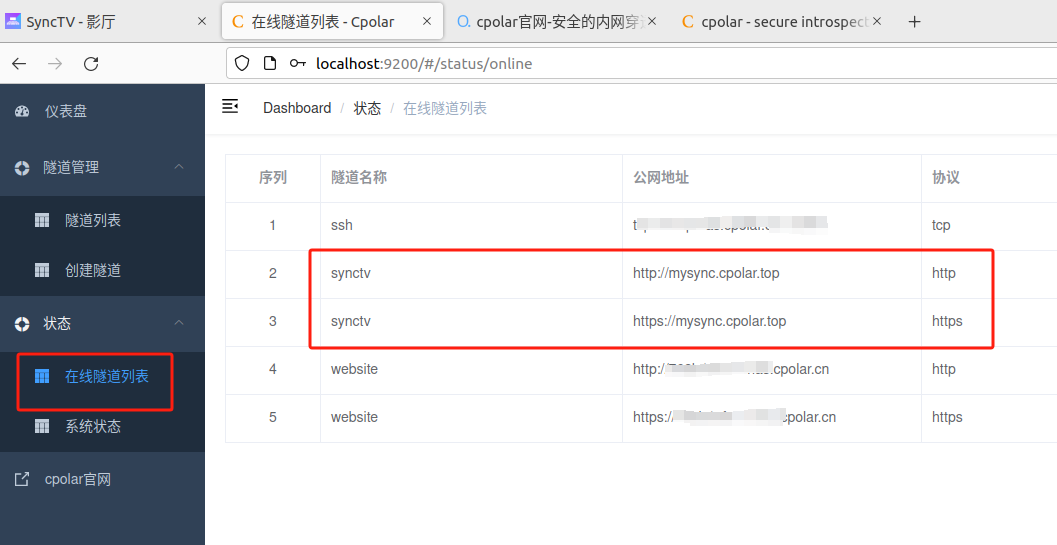Click the 隧道管理 lifebuoy icon
Image resolution: width=1057 pixels, height=545 pixels.
(22, 167)
